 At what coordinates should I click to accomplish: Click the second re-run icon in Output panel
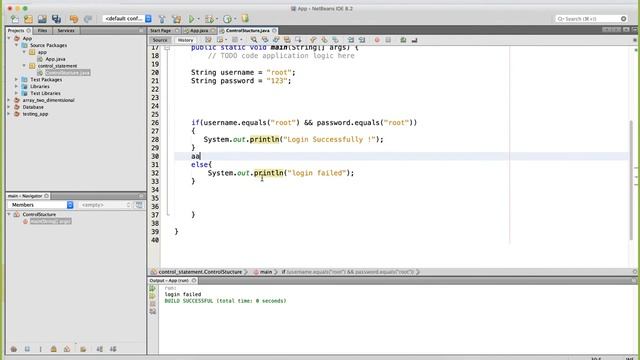pos(153,296)
